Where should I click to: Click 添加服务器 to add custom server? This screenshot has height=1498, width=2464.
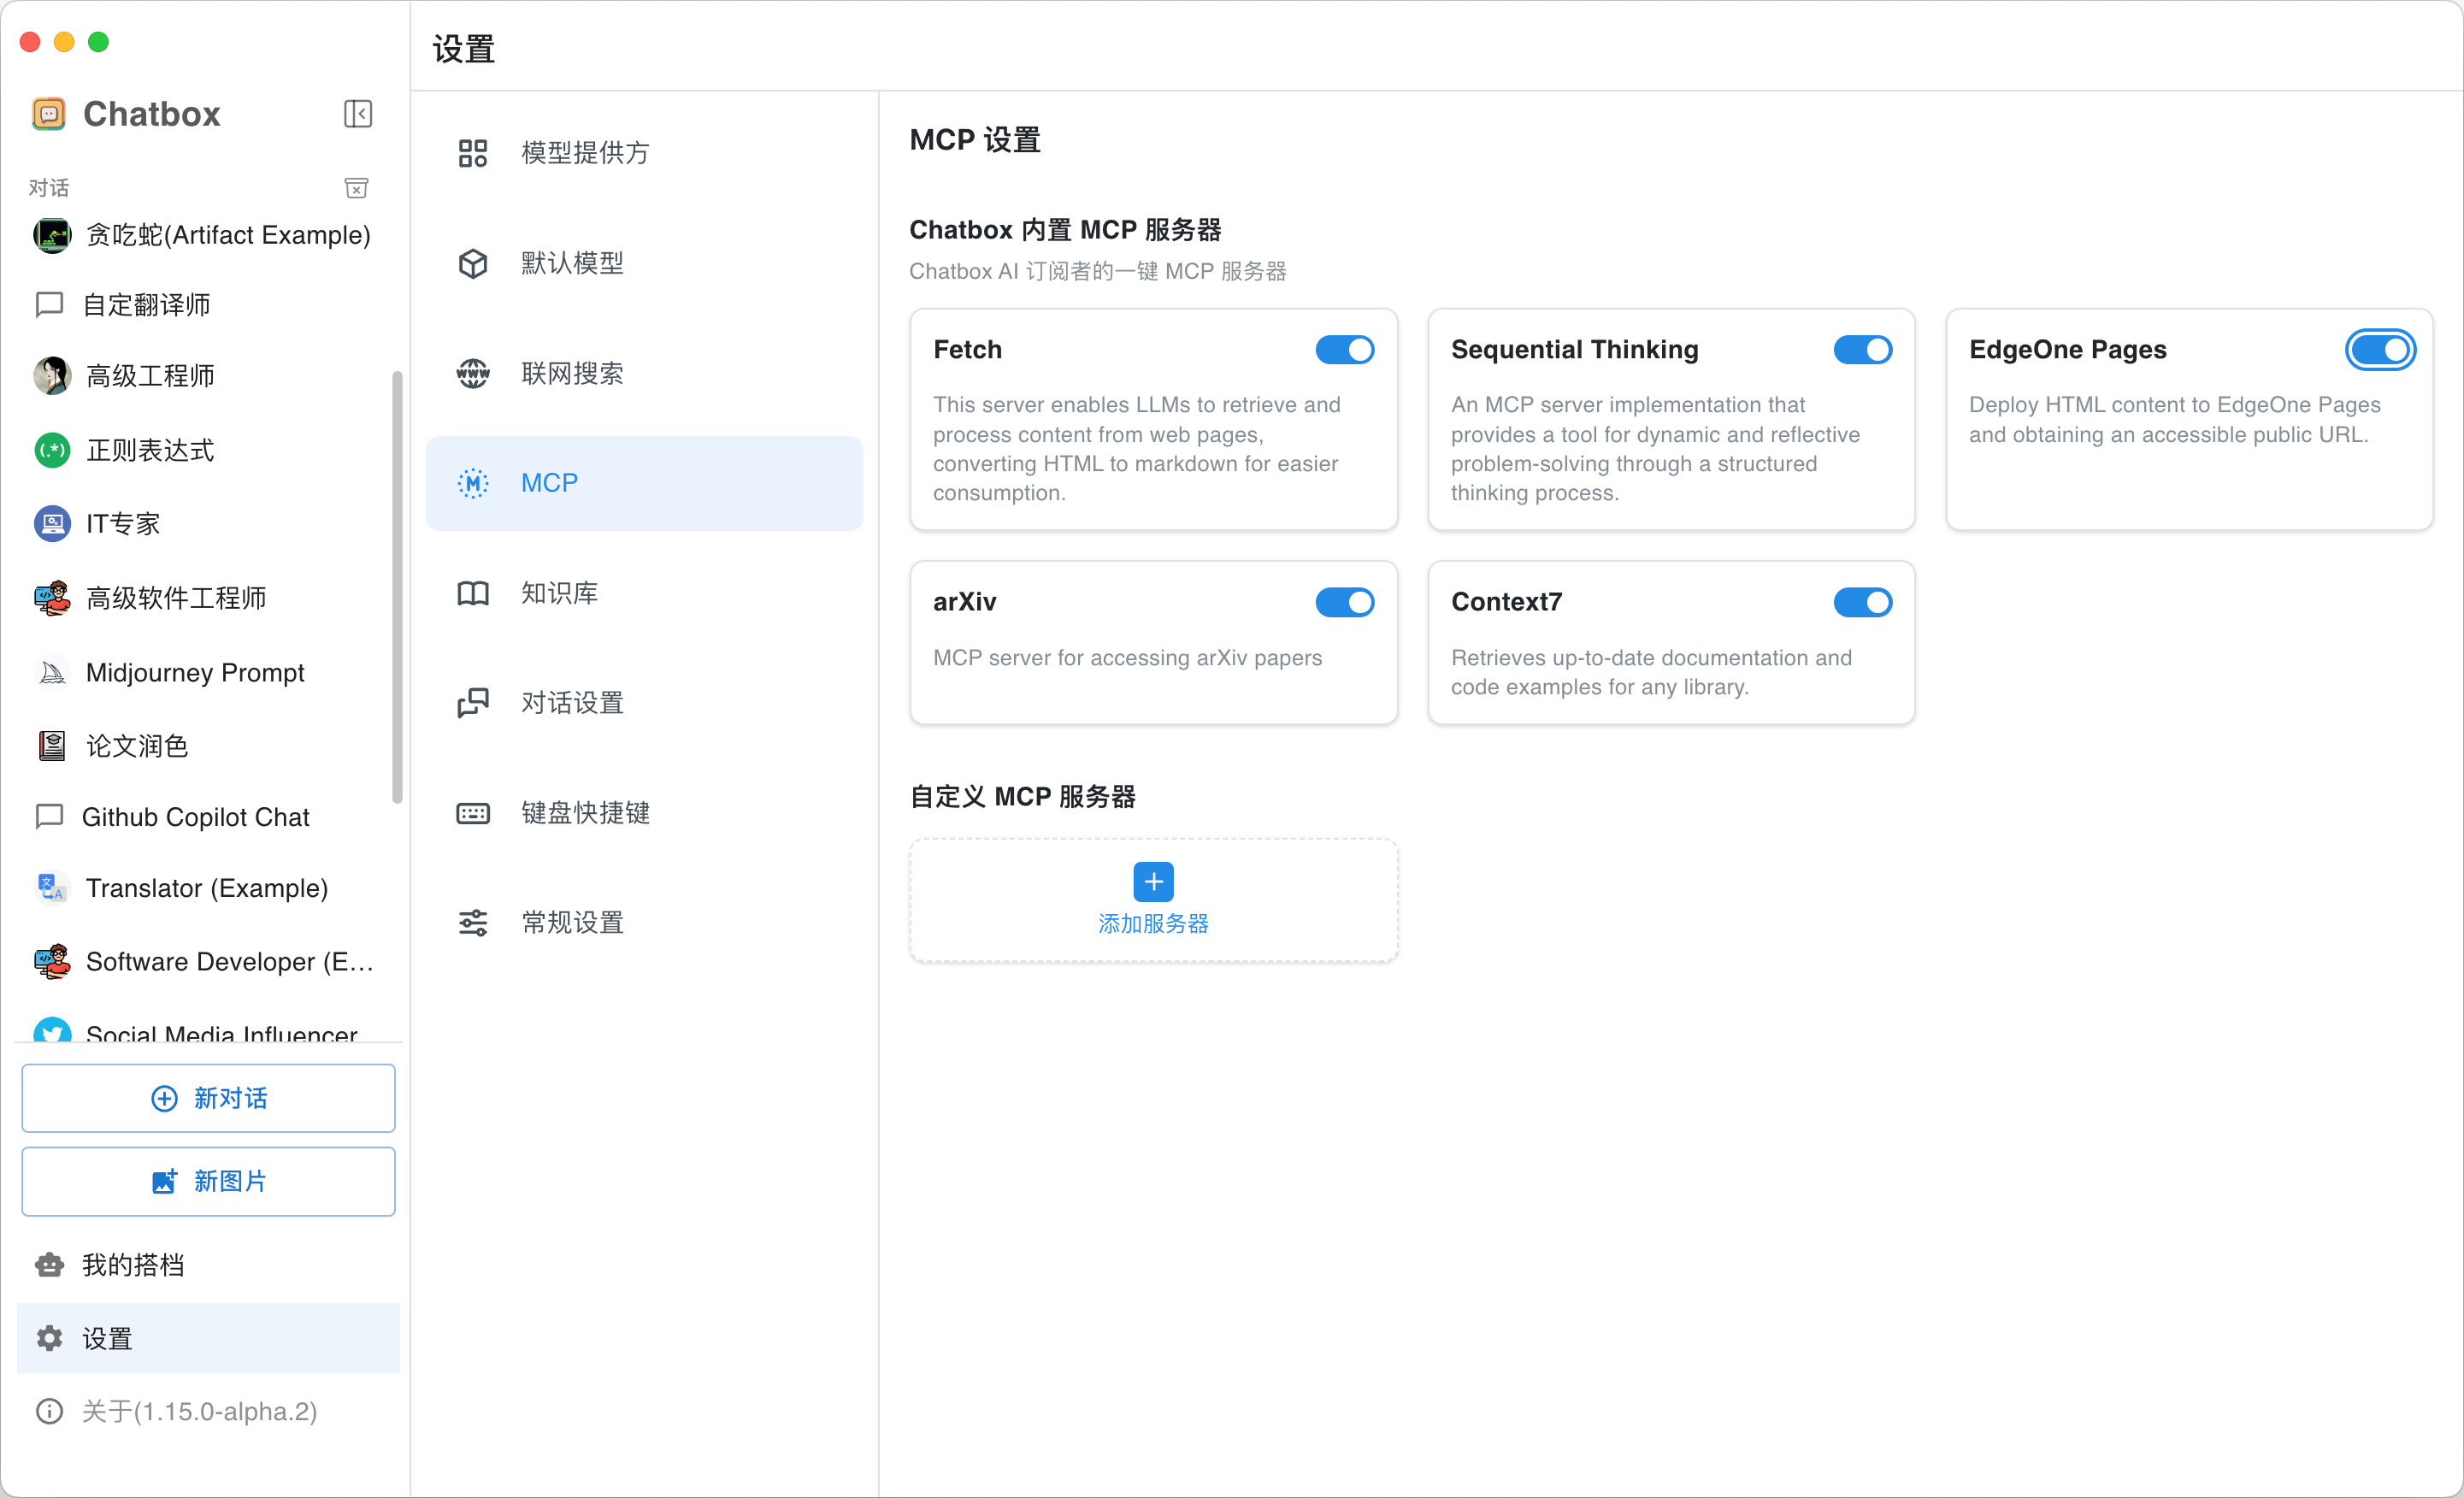click(x=1153, y=900)
